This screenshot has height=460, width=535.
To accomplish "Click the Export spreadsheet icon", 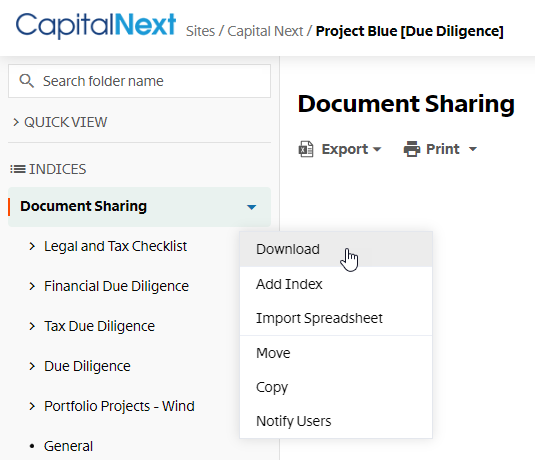I will tap(306, 149).
